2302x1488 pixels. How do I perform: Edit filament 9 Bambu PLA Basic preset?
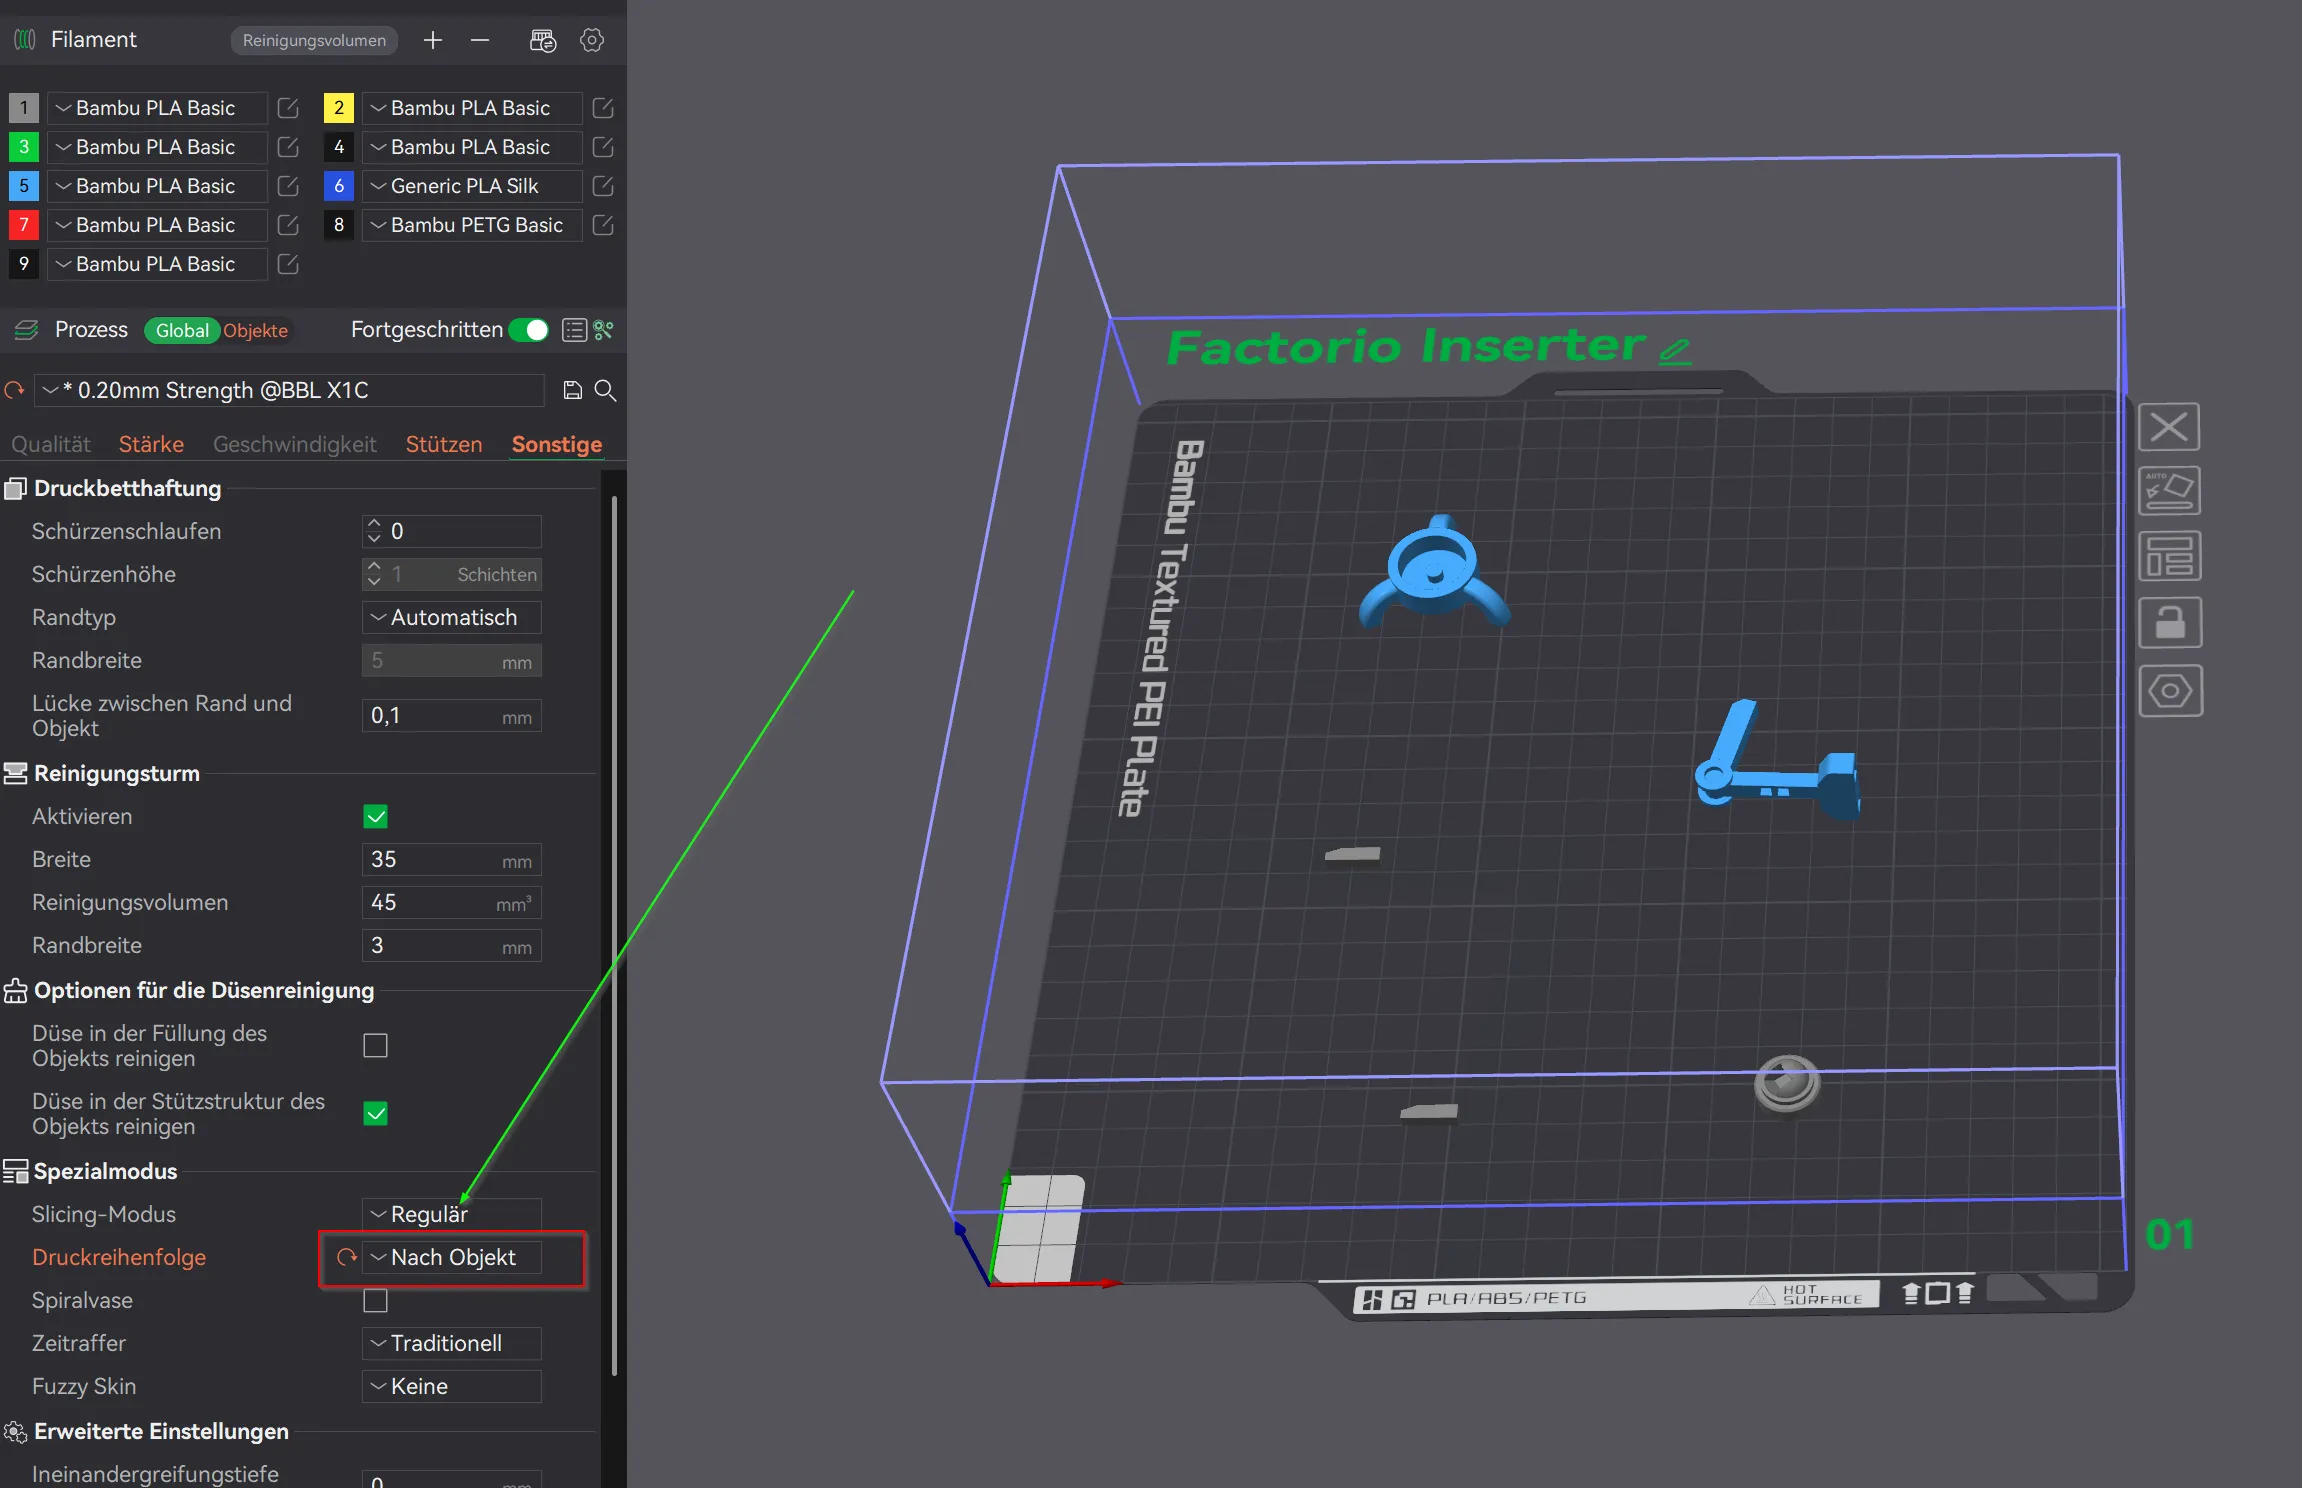288,264
